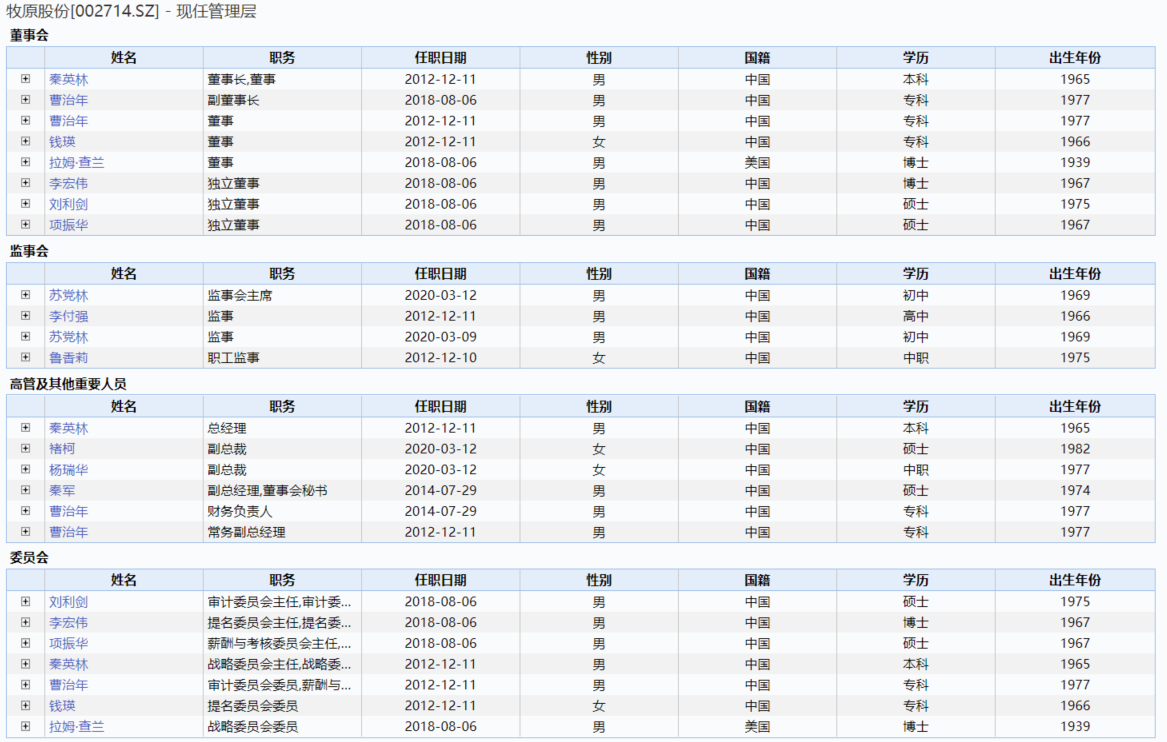Open the 李付强 name link
This screenshot has height=742, width=1167.
[x=68, y=316]
